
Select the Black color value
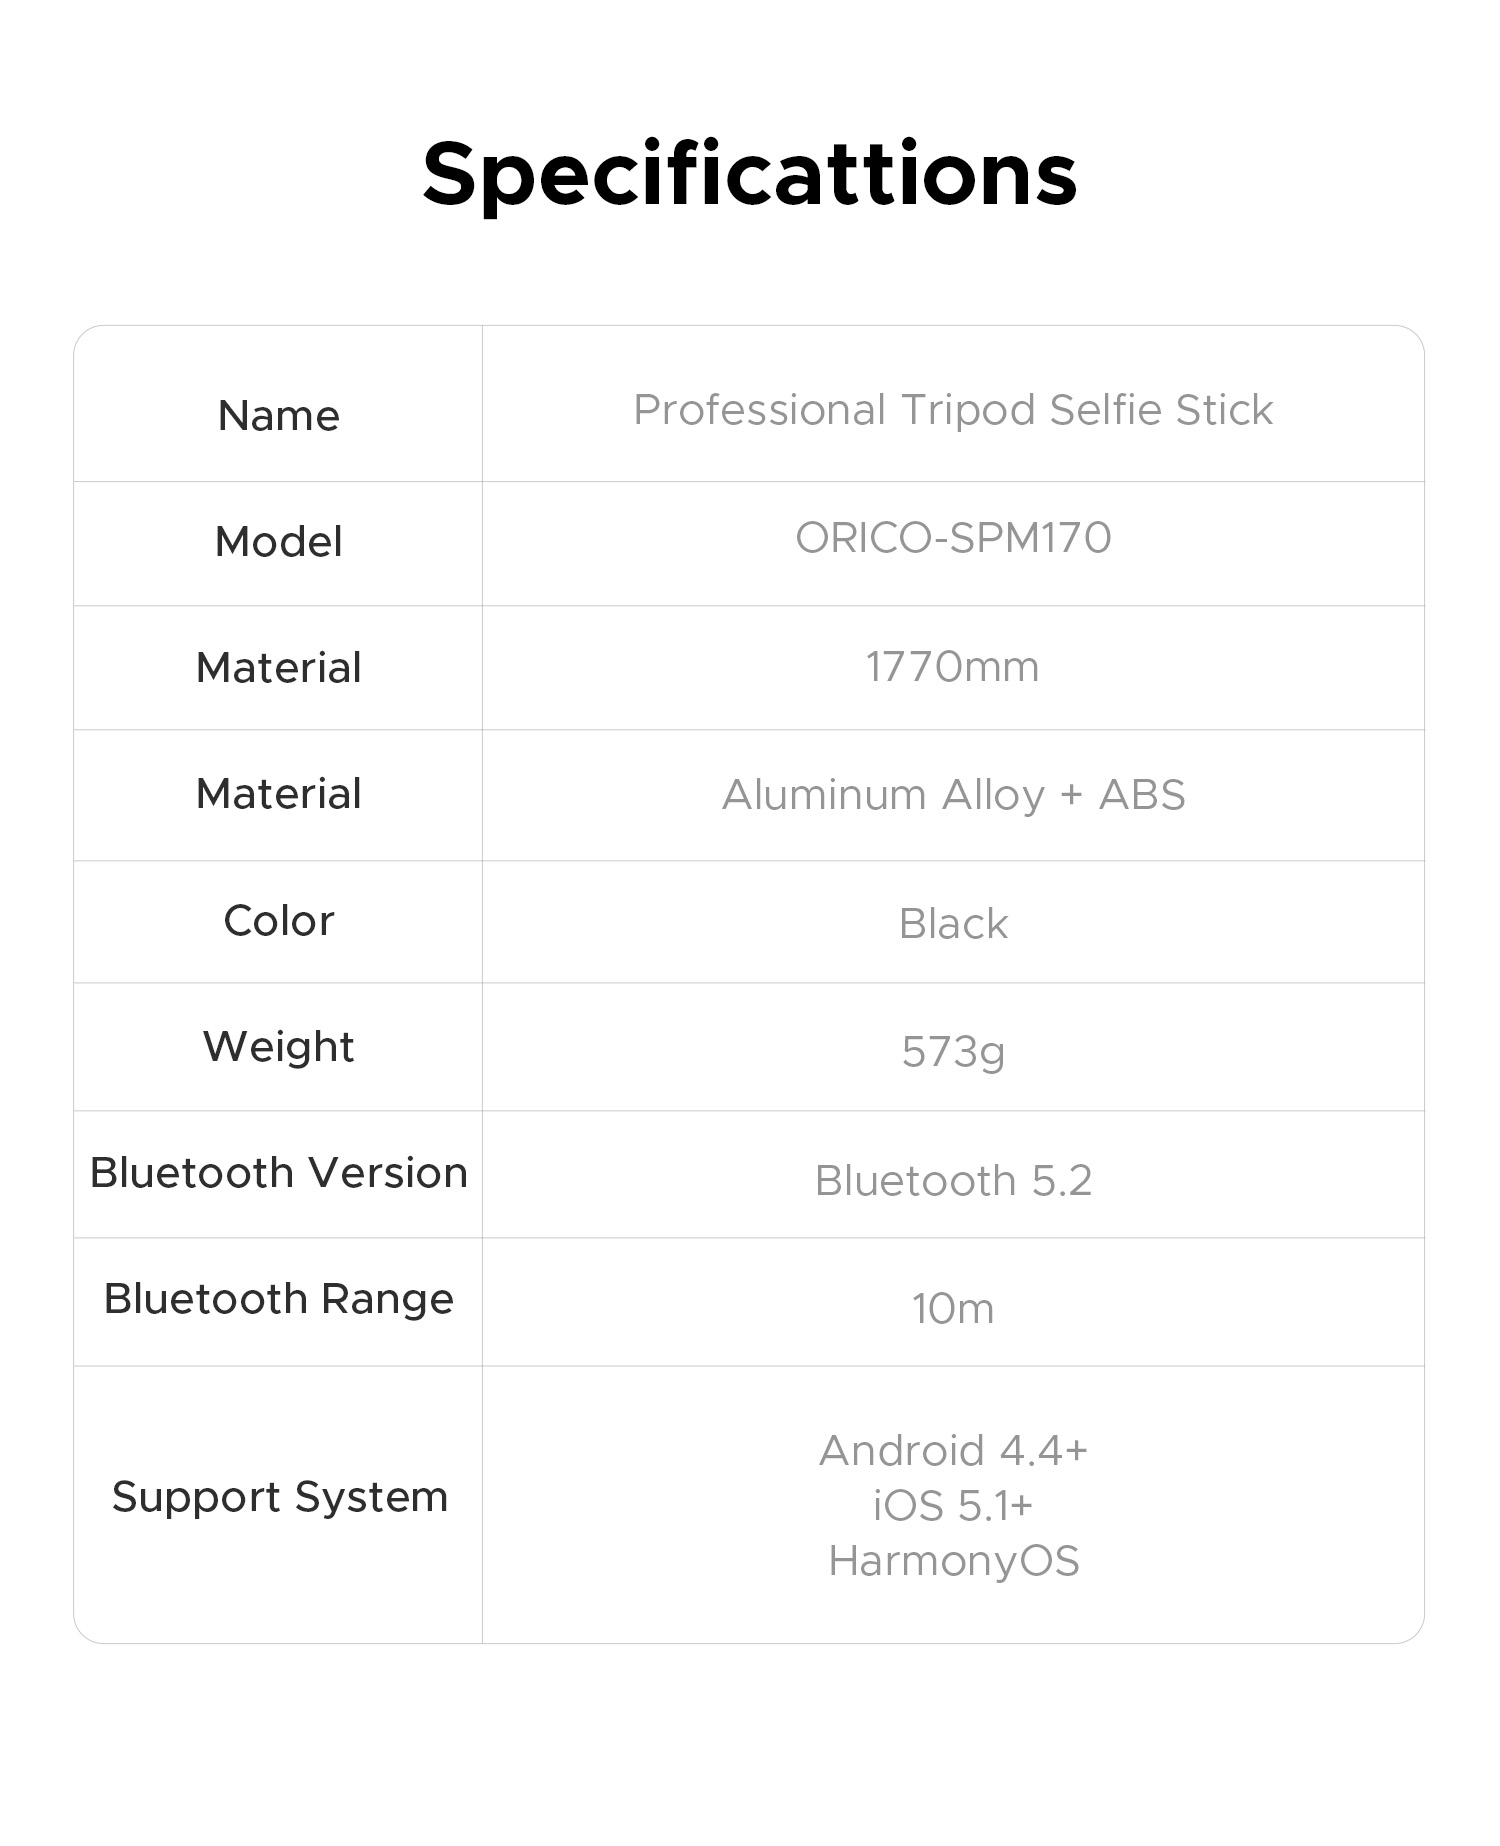[953, 924]
